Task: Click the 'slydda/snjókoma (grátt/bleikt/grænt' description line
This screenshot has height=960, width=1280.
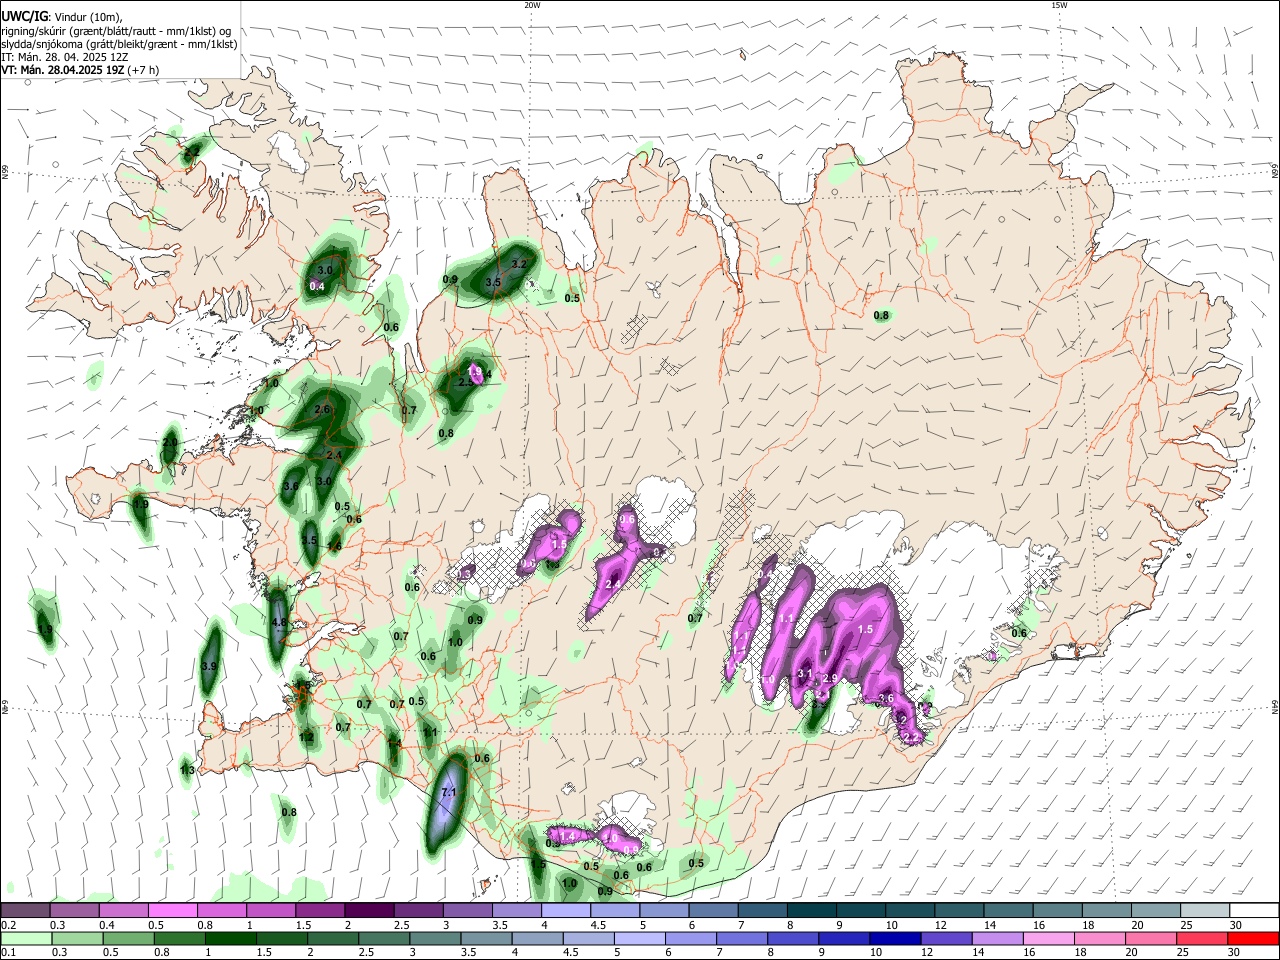Action: (119, 44)
